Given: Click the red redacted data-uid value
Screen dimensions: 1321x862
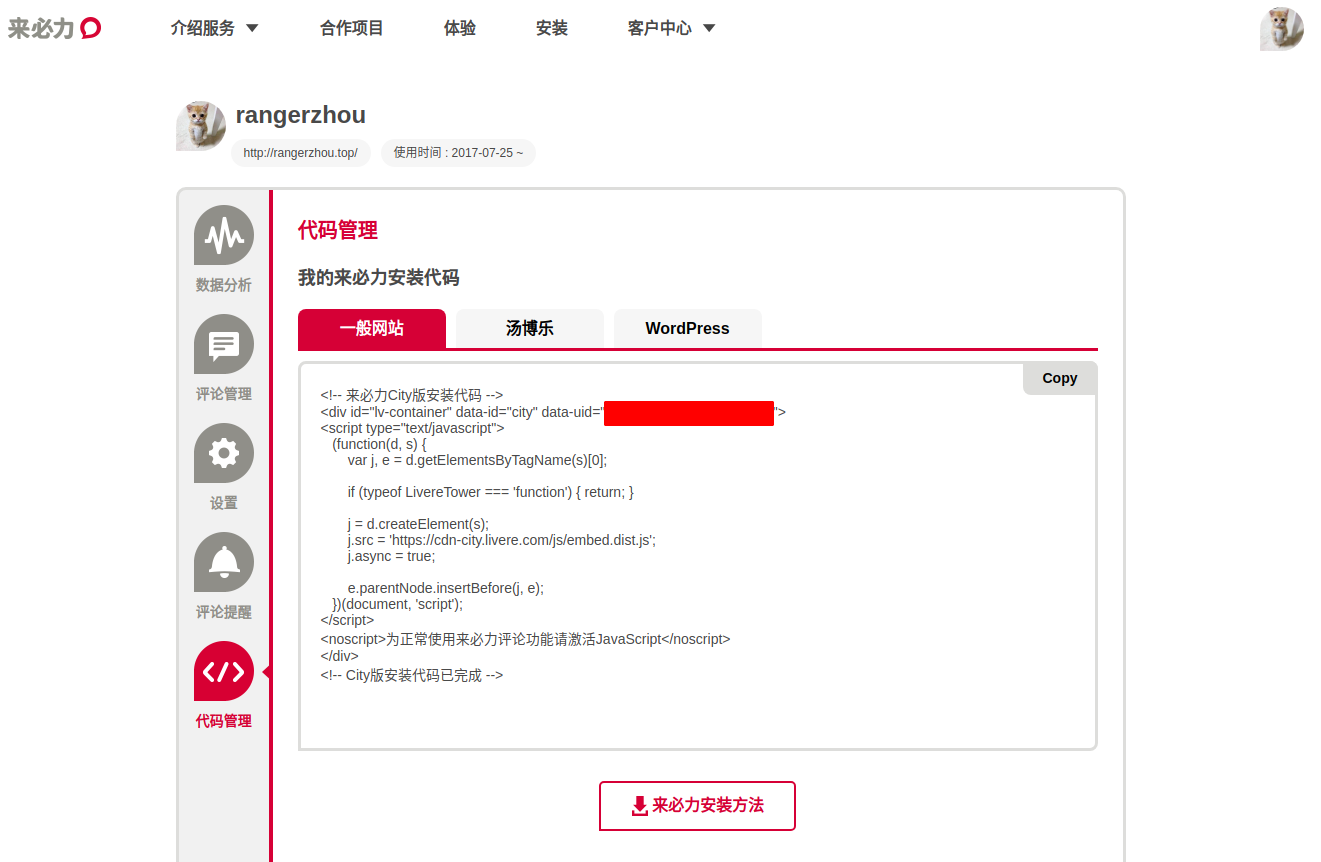Looking at the screenshot, I should click(689, 413).
